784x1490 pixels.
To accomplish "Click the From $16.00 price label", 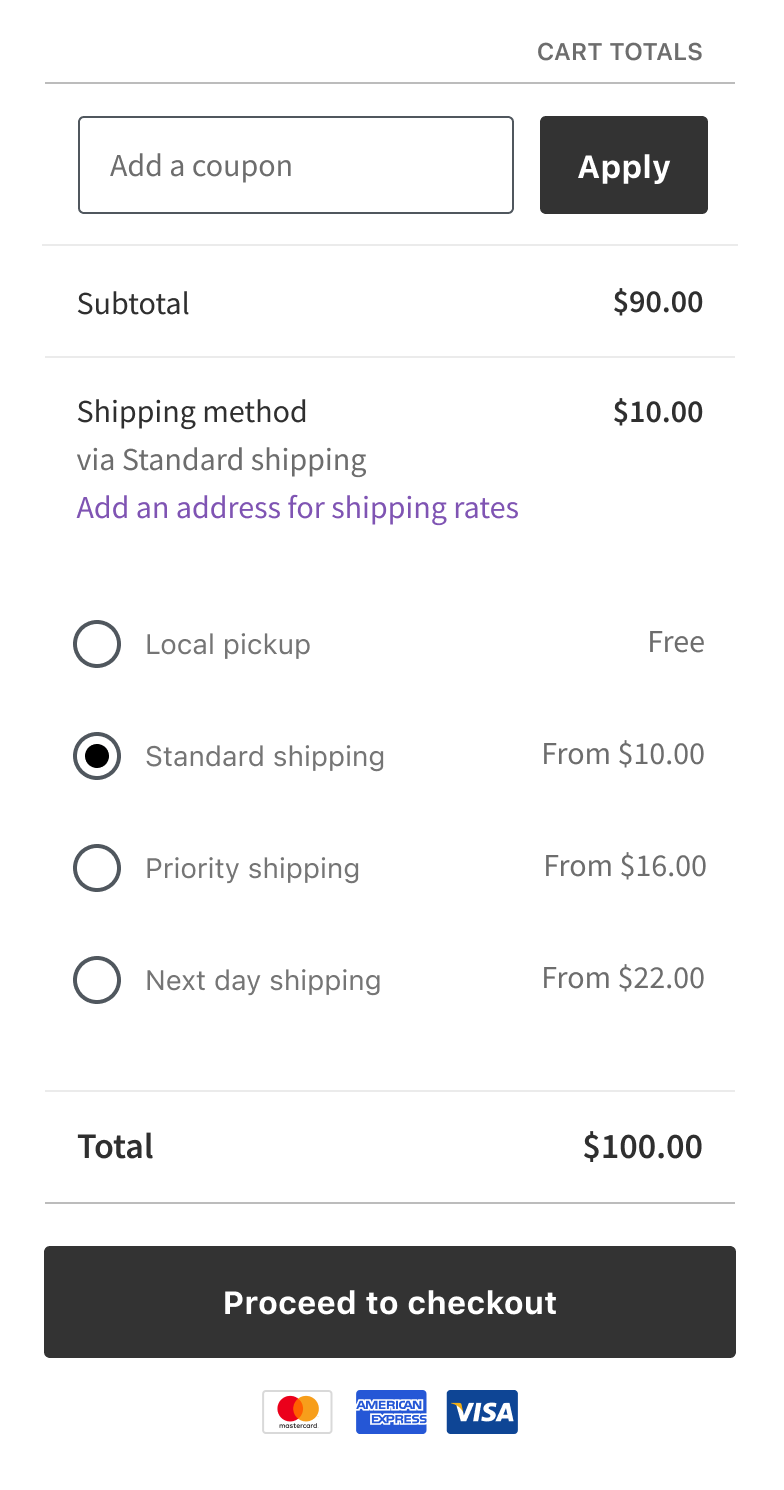I will pyautogui.click(x=623, y=866).
